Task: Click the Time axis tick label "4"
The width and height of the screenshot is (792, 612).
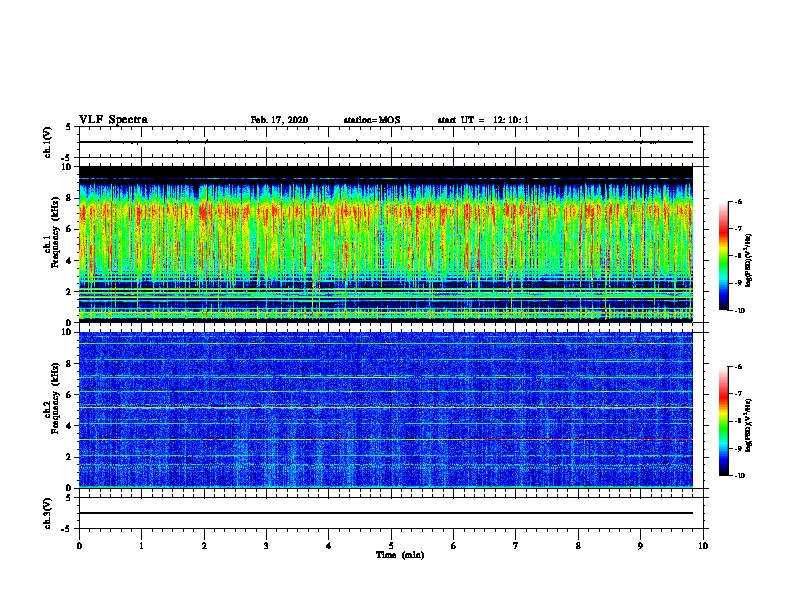Action: (329, 546)
